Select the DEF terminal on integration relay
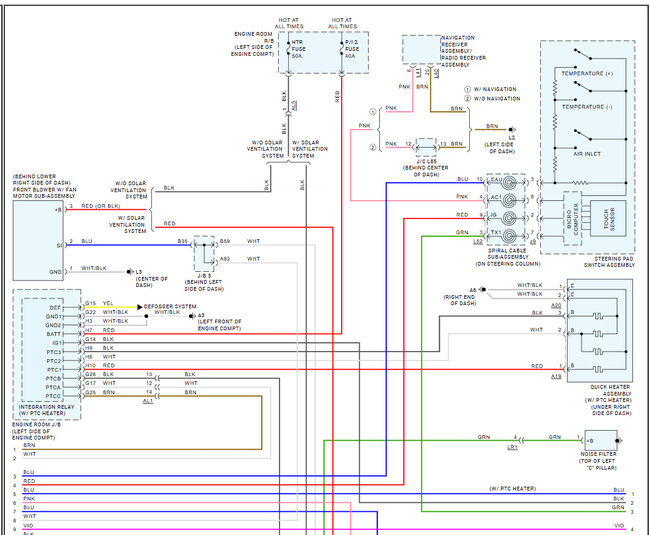Image resolution: width=650 pixels, height=535 pixels. click(x=55, y=307)
